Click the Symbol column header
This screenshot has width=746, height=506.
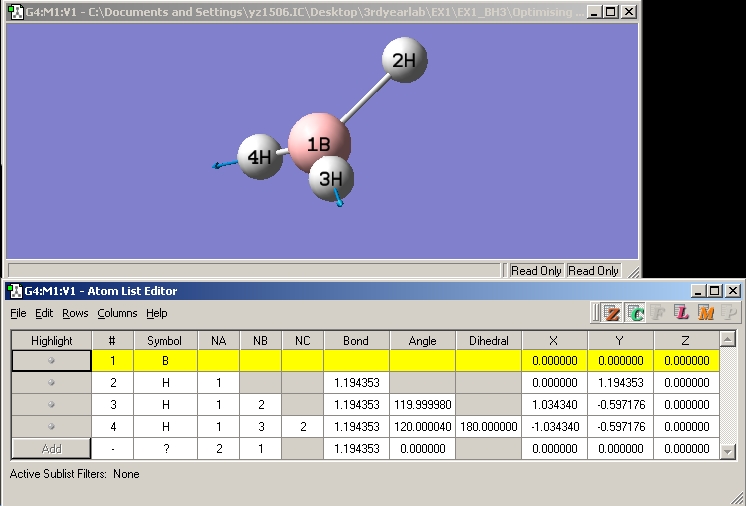165,341
